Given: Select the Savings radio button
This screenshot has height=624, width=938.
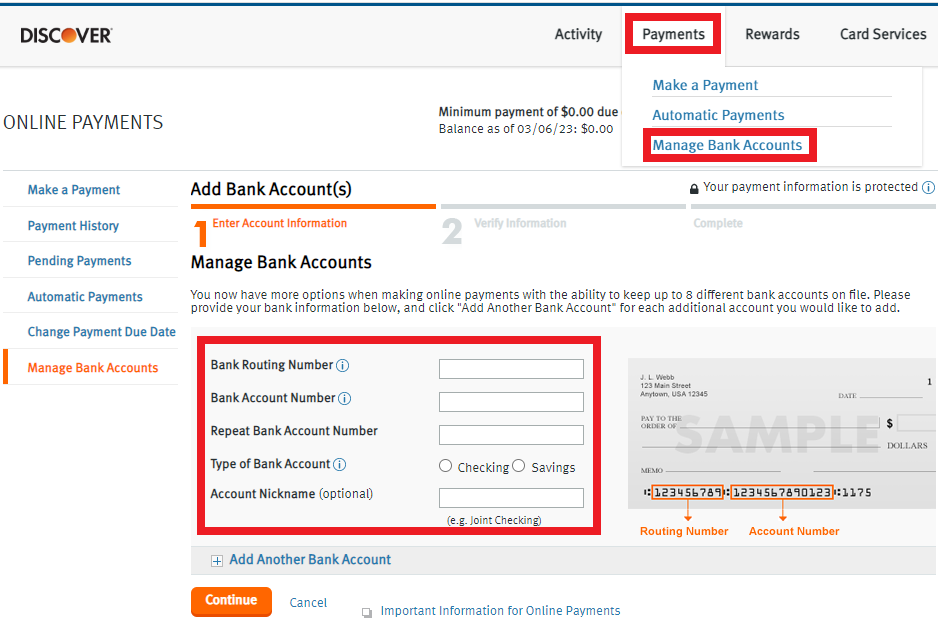Looking at the screenshot, I should (x=519, y=465).
